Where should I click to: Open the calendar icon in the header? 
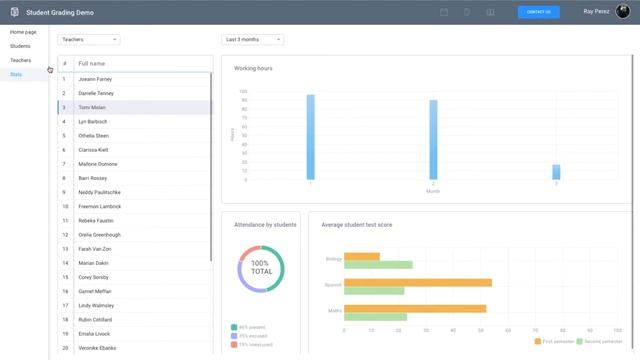(444, 12)
